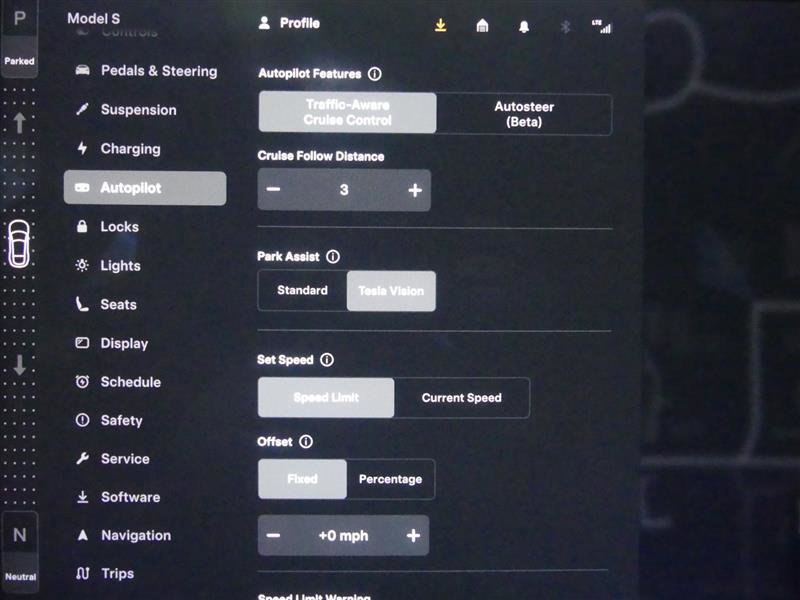800x600 pixels.
Task: Open the Lights settings icon
Action: coord(84,265)
